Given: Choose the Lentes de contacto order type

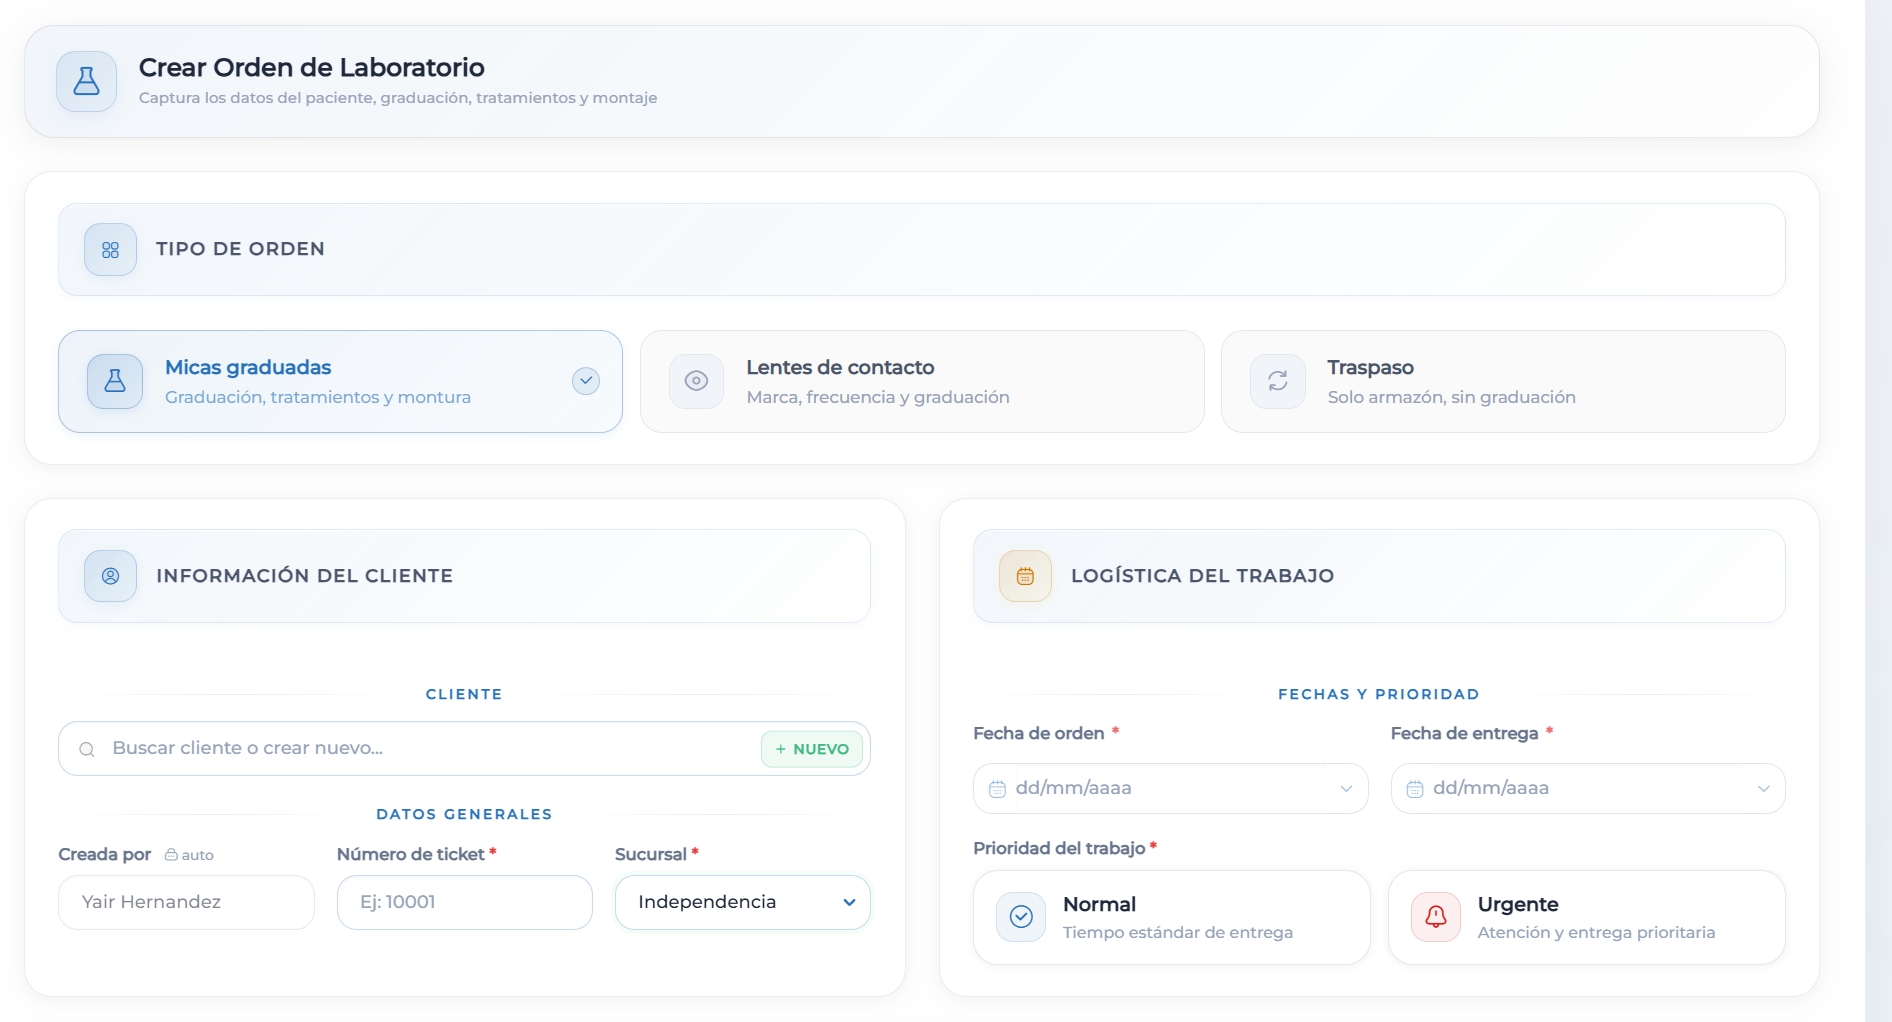Looking at the screenshot, I should 921,381.
